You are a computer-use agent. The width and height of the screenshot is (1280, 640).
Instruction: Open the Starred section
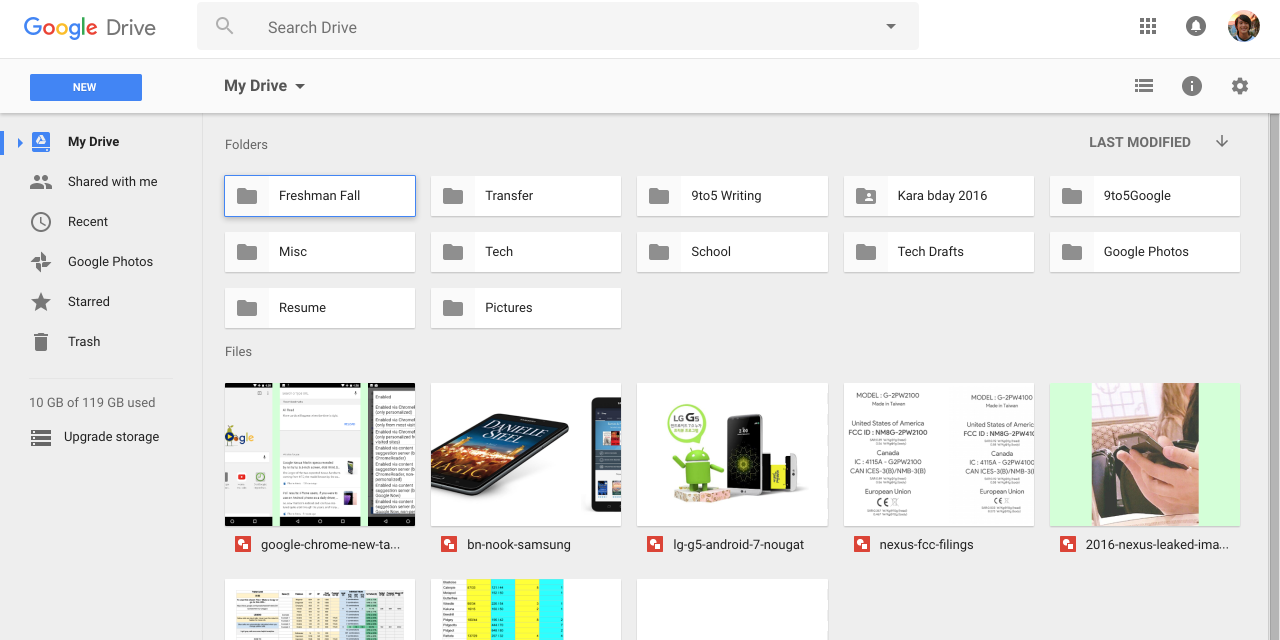pyautogui.click(x=88, y=302)
